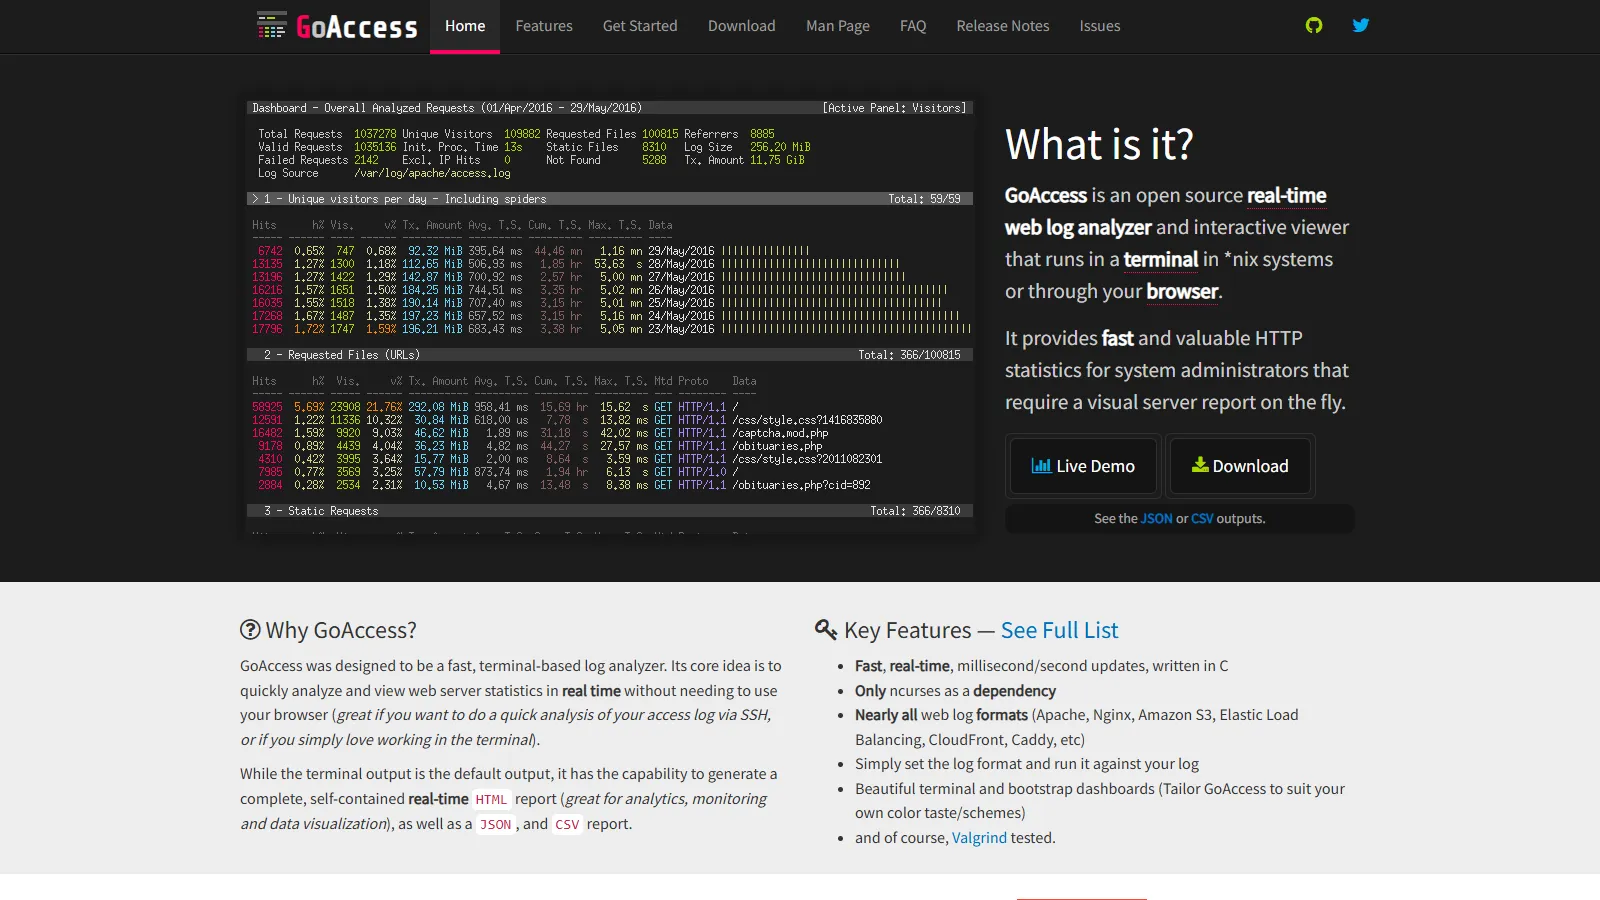Open the Man Page menu item

tap(837, 26)
